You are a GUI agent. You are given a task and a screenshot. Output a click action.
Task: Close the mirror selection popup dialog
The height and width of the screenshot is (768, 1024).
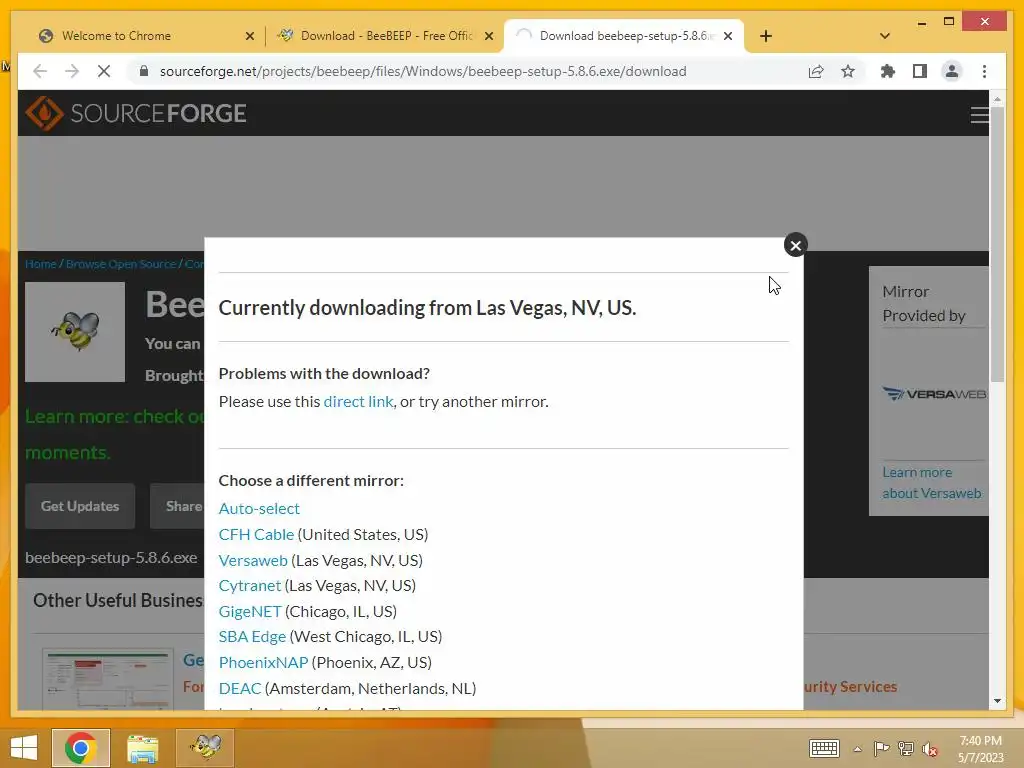[795, 246]
